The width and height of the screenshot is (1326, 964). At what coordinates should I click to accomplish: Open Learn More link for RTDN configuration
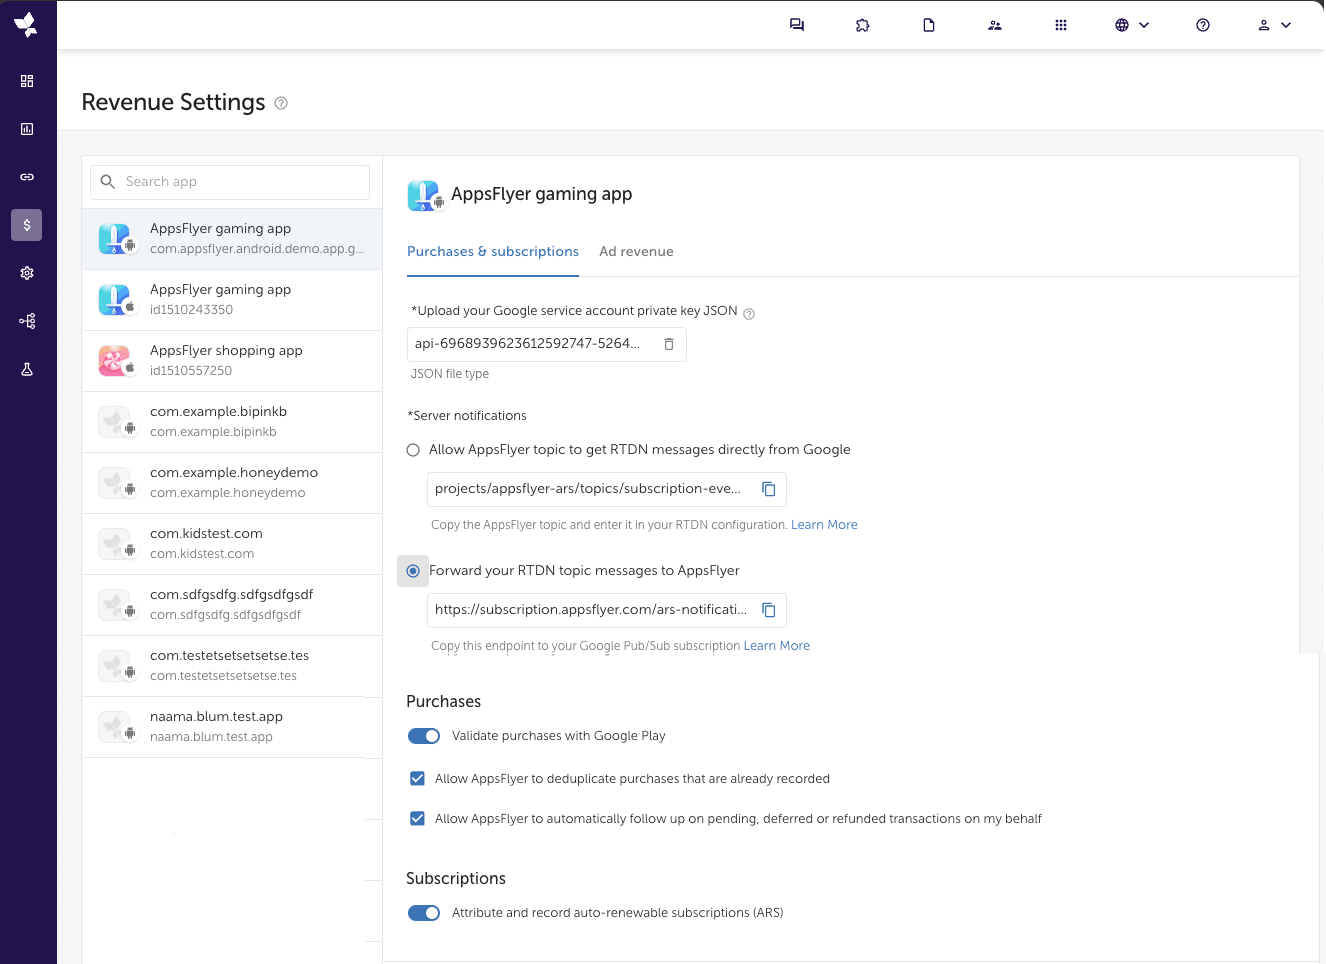coord(824,525)
